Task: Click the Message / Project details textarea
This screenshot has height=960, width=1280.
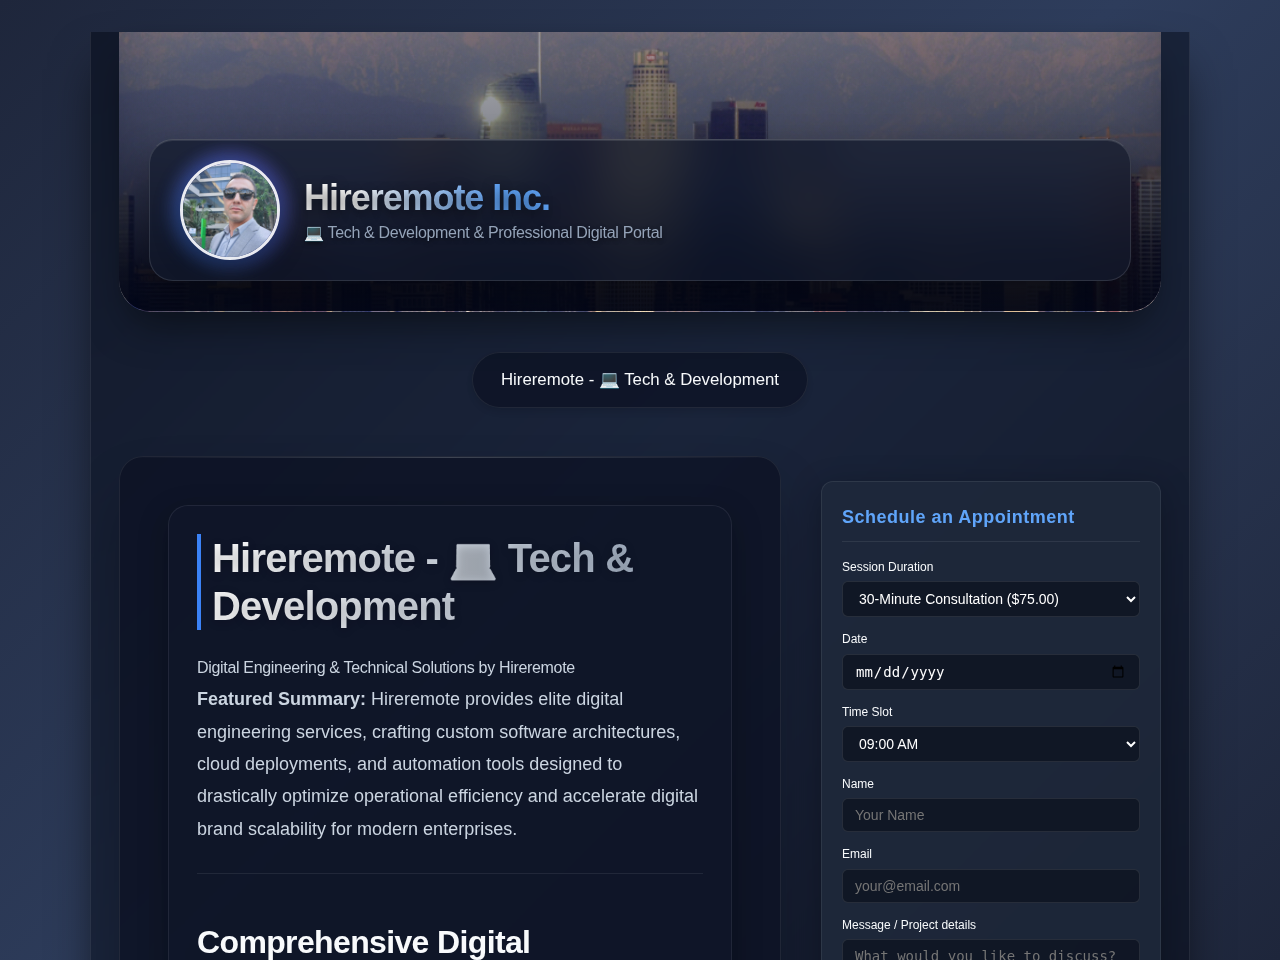Action: tap(991, 950)
